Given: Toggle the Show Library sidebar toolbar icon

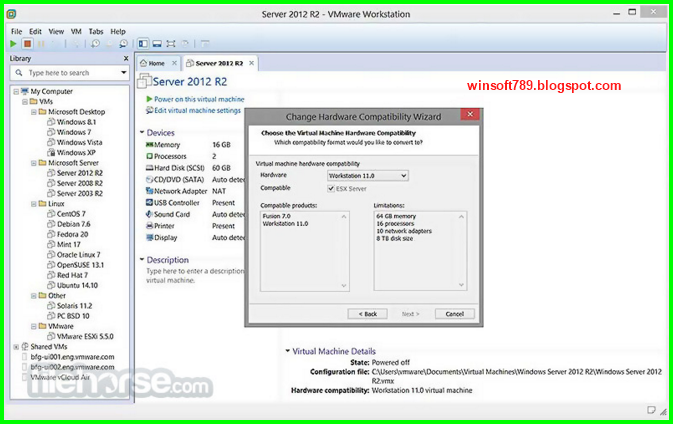Looking at the screenshot, I should pos(143,44).
